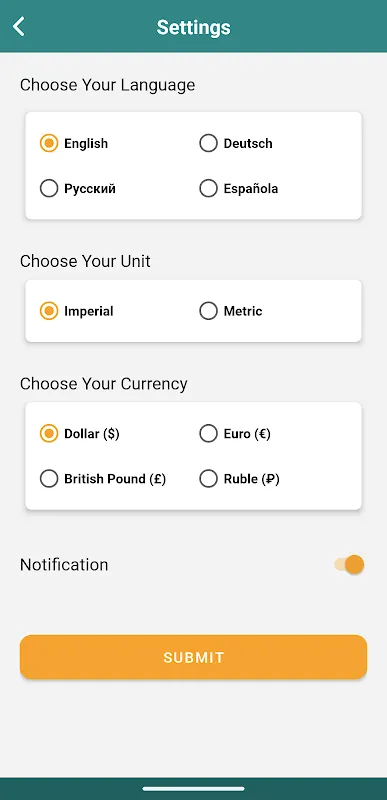The height and width of the screenshot is (800, 387).
Task: Select Euro (€) currency
Action: tap(208, 434)
